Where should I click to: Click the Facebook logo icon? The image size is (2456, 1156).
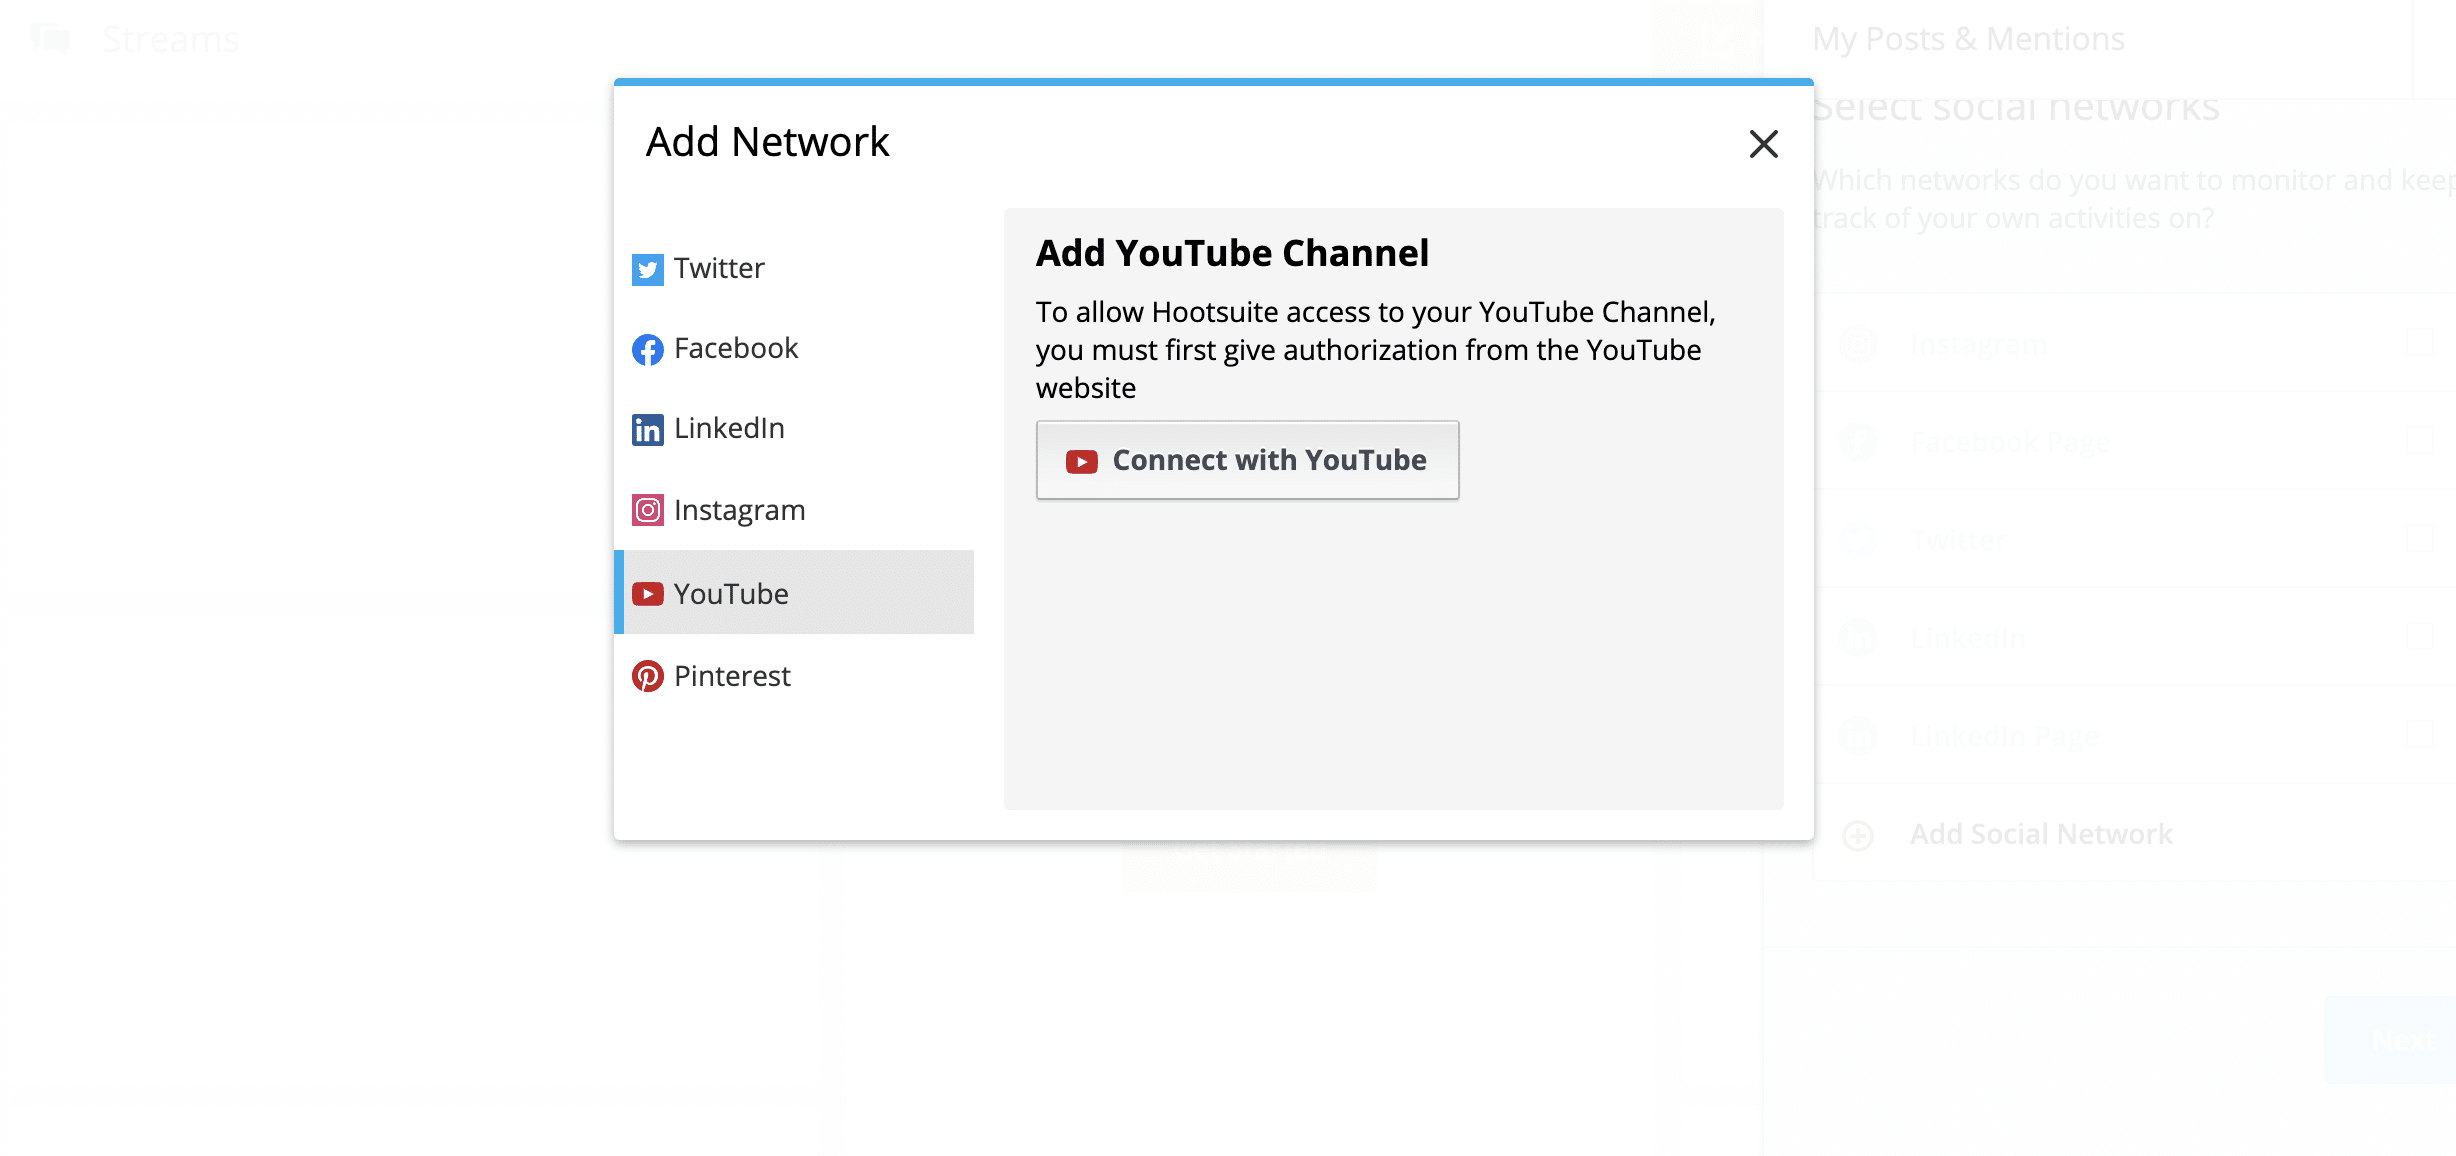(x=648, y=349)
